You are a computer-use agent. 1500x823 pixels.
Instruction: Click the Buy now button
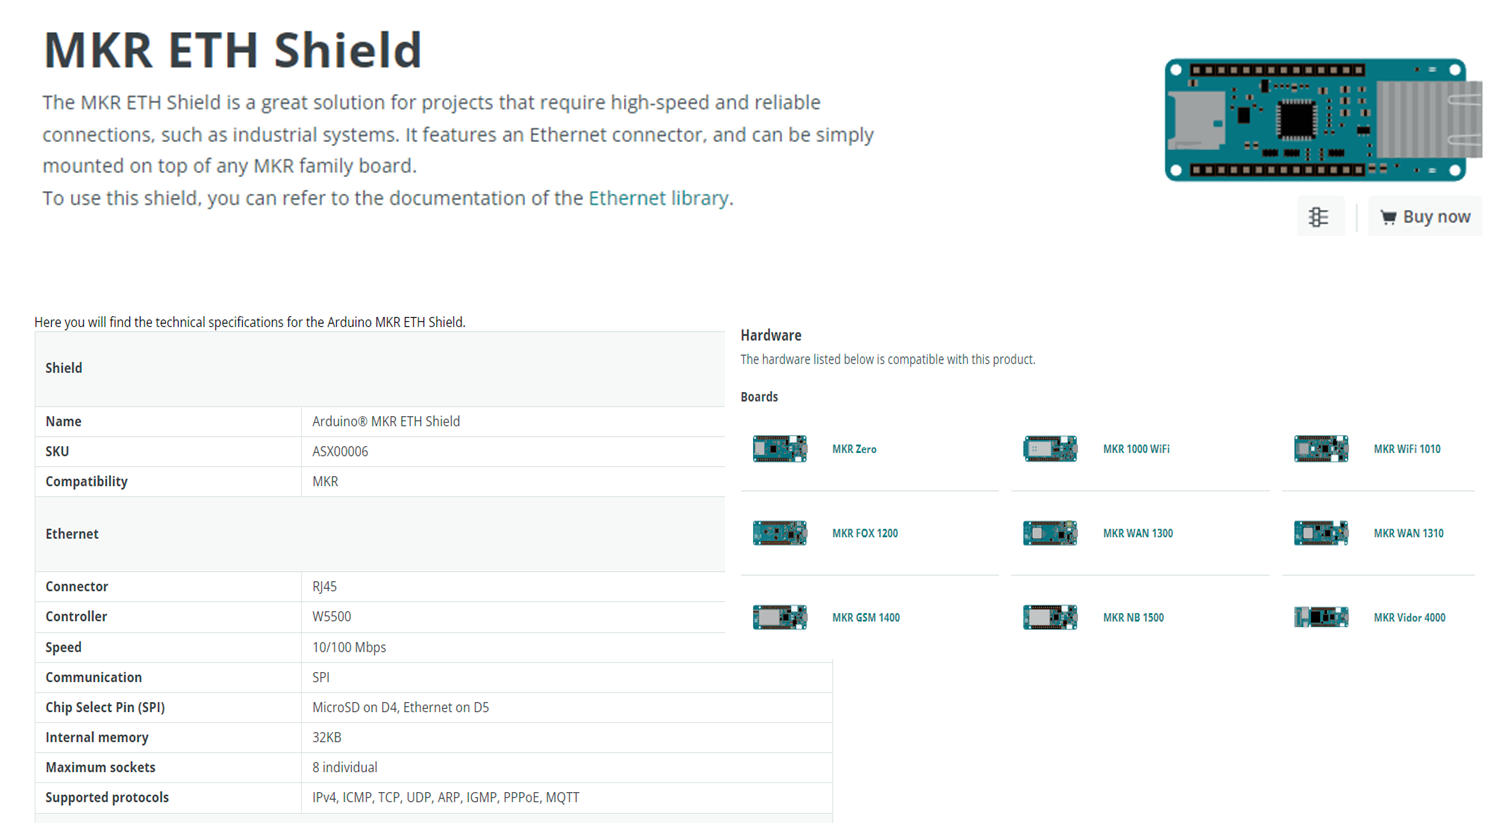click(1425, 217)
